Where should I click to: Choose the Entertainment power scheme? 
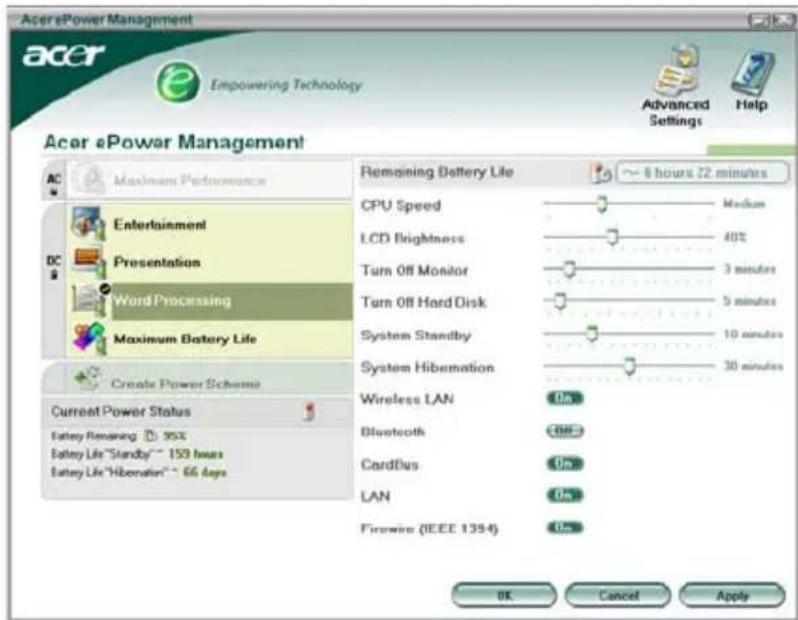click(x=209, y=224)
